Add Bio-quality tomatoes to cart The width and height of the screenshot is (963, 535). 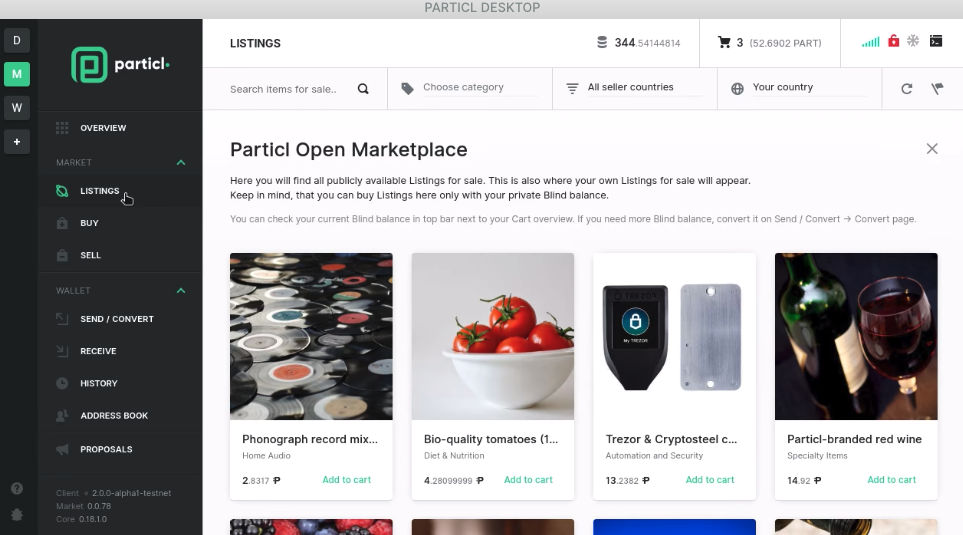[528, 480]
